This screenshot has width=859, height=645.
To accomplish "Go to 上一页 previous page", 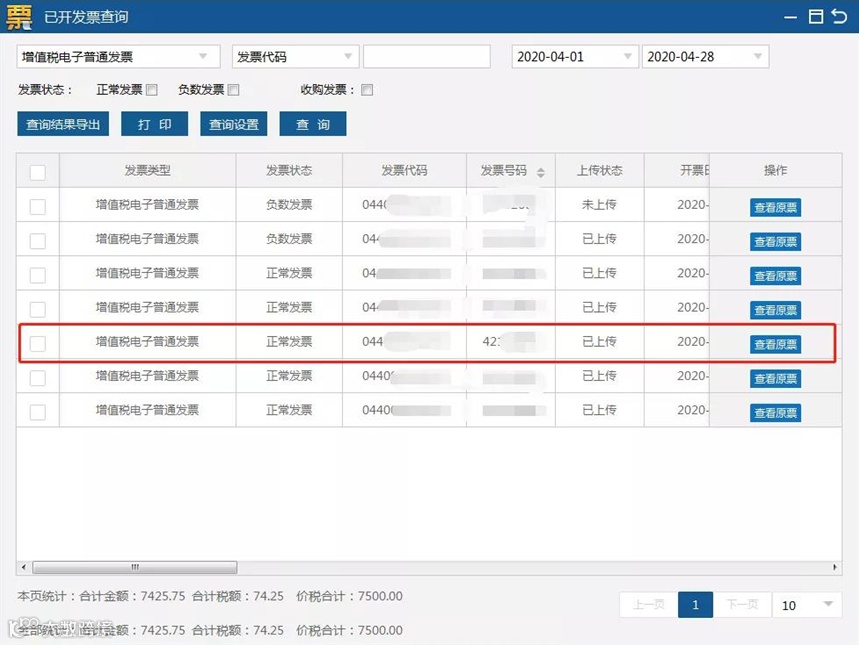I will coord(649,604).
